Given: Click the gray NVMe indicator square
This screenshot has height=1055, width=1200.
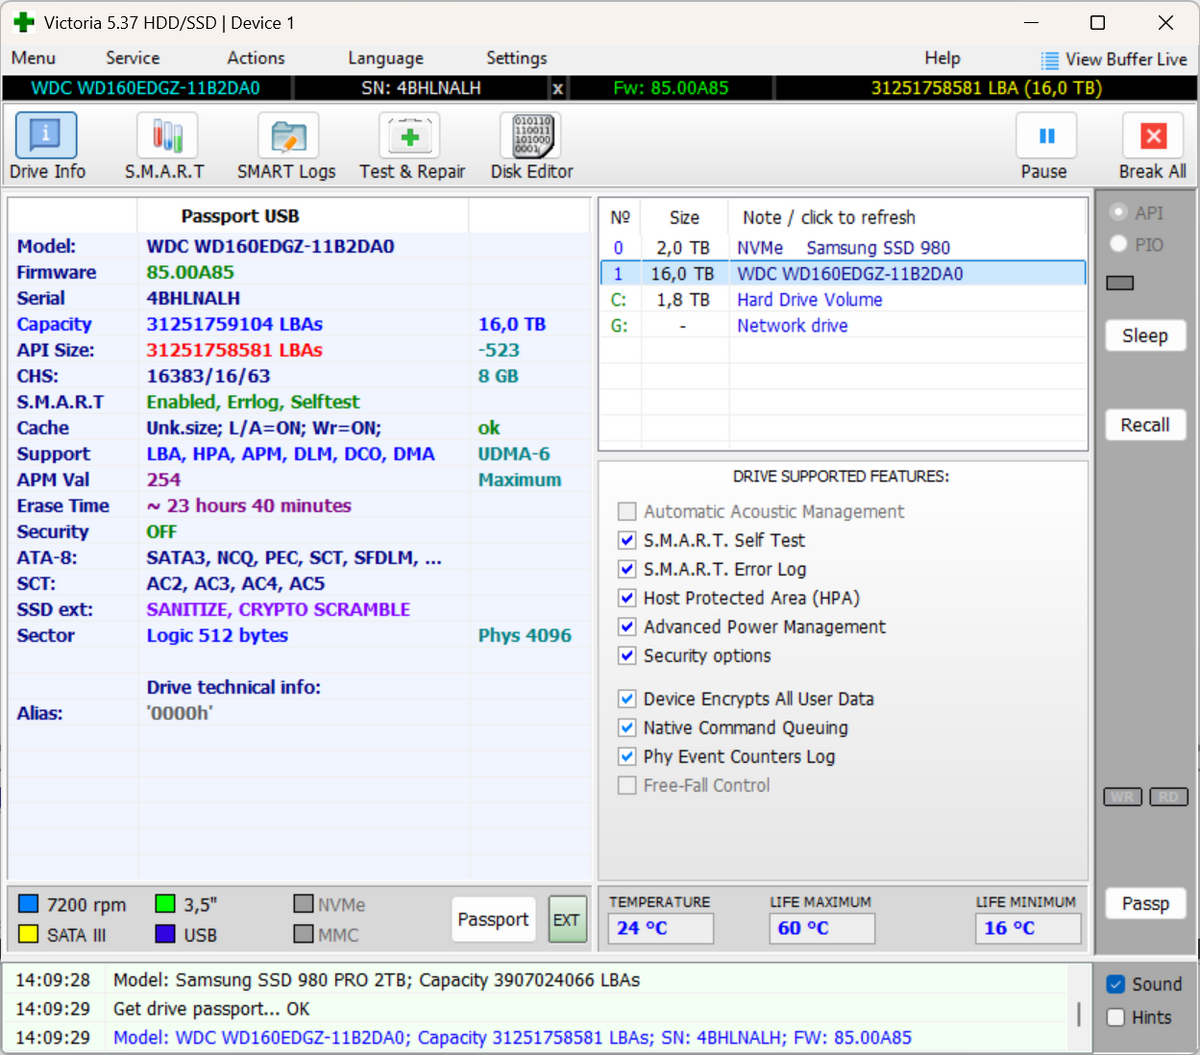Looking at the screenshot, I should [x=303, y=904].
